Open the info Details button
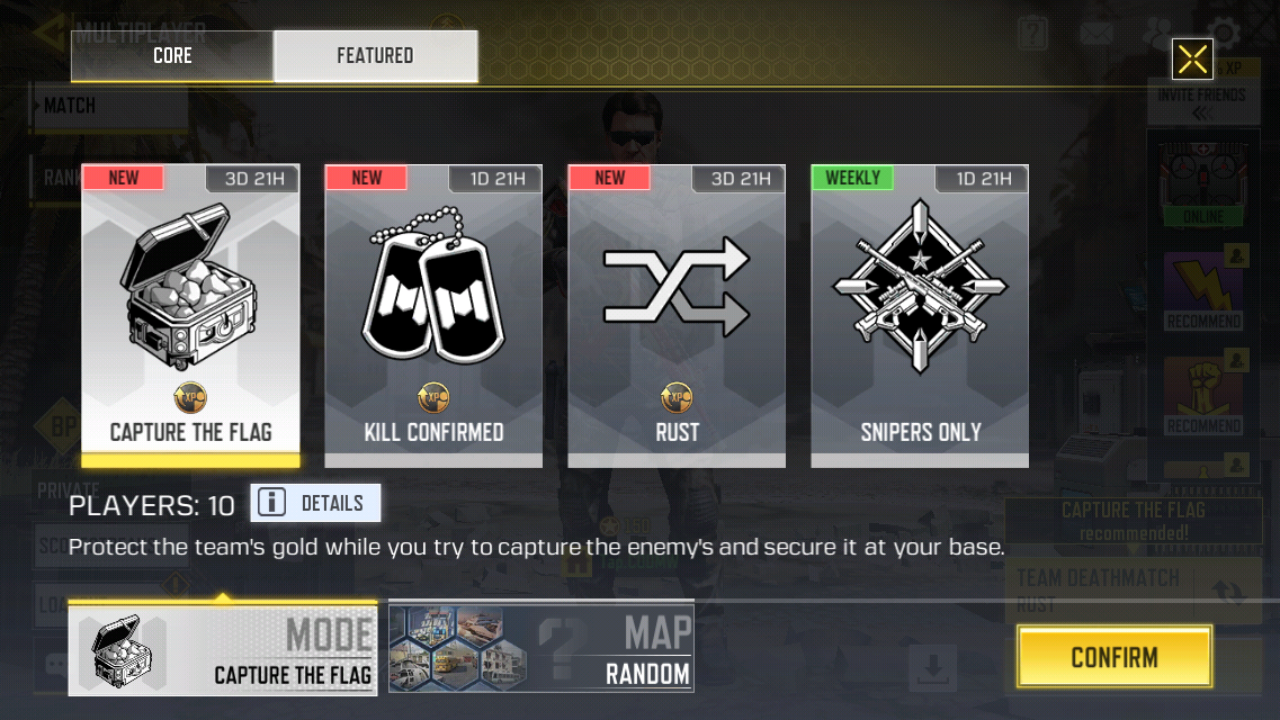This screenshot has height=720, width=1280. pyautogui.click(x=315, y=503)
